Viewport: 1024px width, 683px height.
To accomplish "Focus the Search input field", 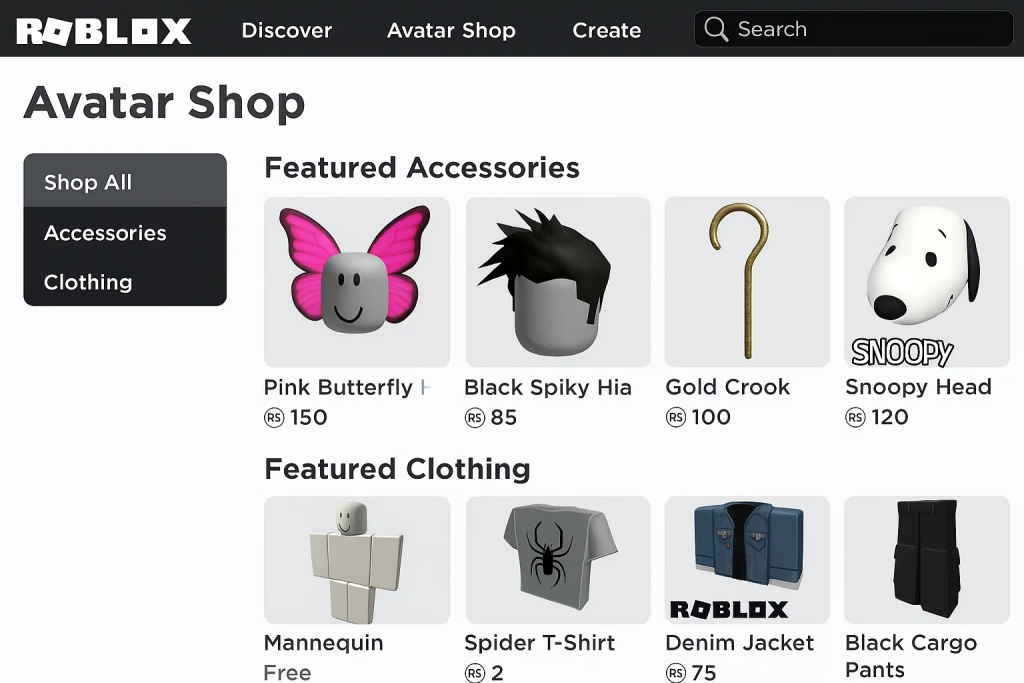I will (853, 29).
